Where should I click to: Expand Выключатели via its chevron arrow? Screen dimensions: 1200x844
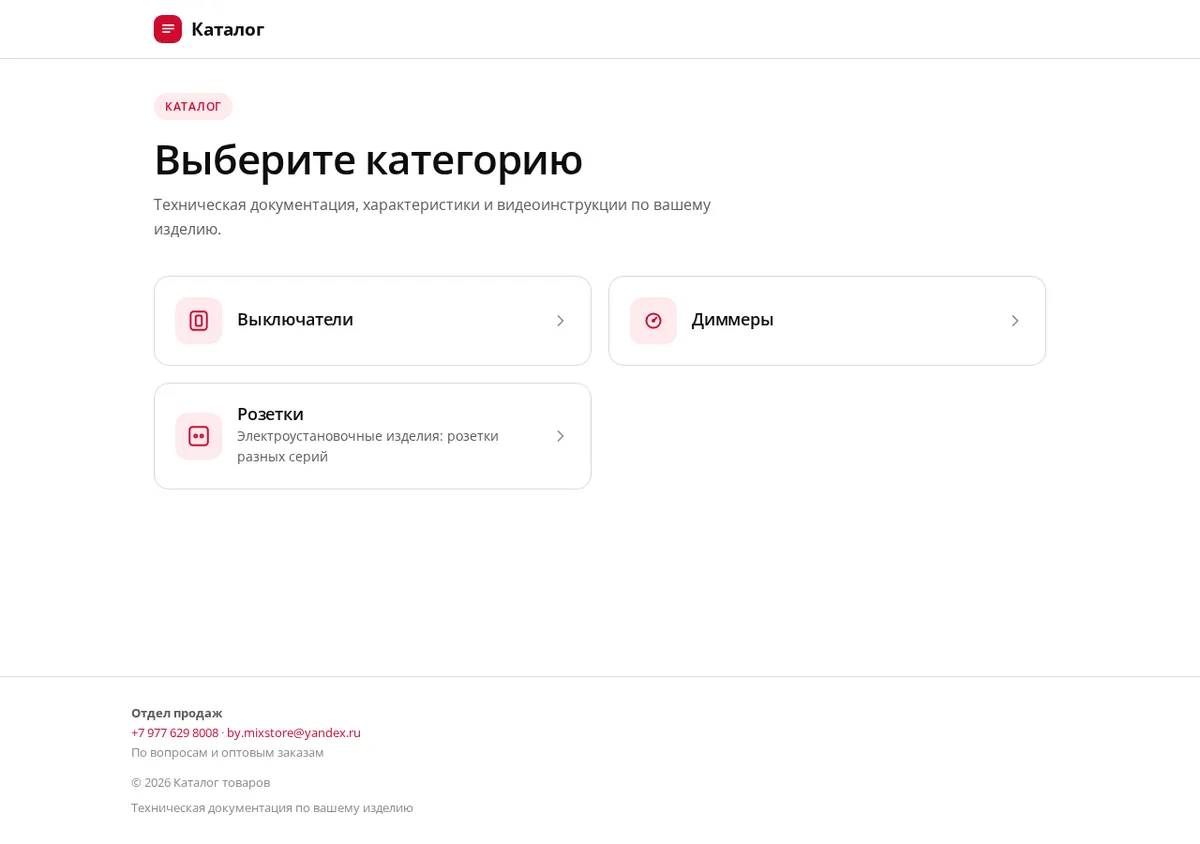(560, 321)
